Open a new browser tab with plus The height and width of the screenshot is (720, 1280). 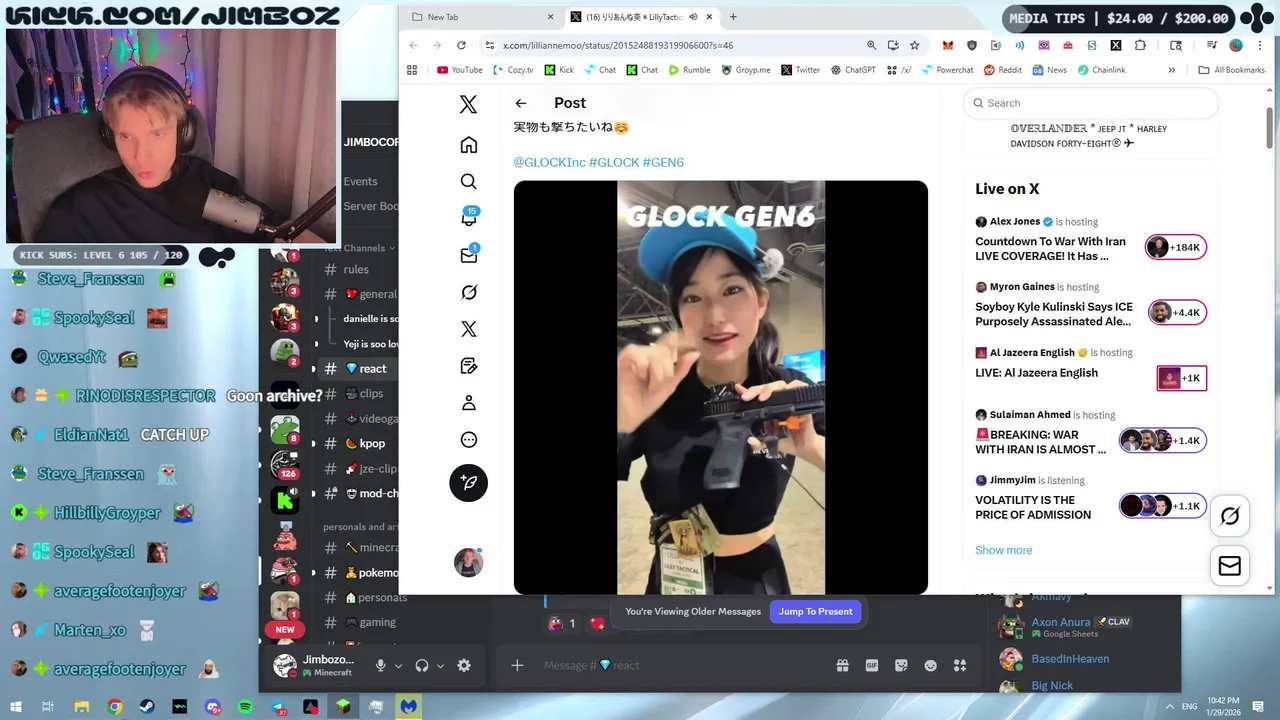[733, 17]
